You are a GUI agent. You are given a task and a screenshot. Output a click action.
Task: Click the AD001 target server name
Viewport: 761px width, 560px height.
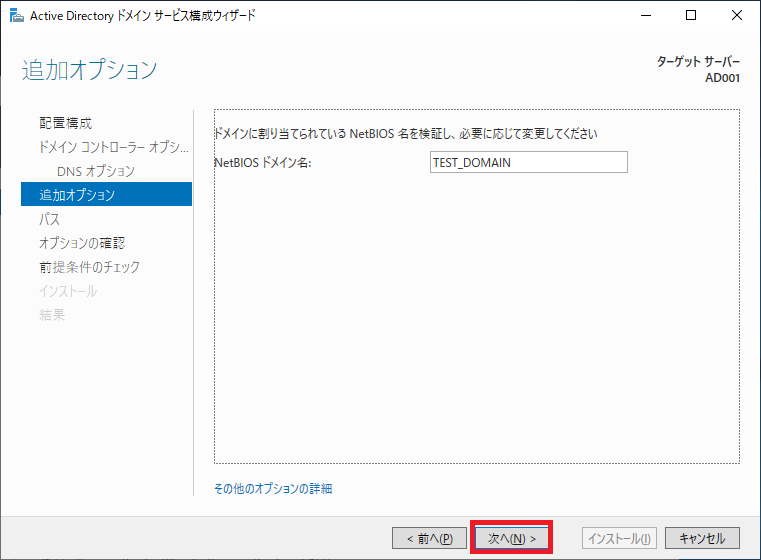click(723, 78)
